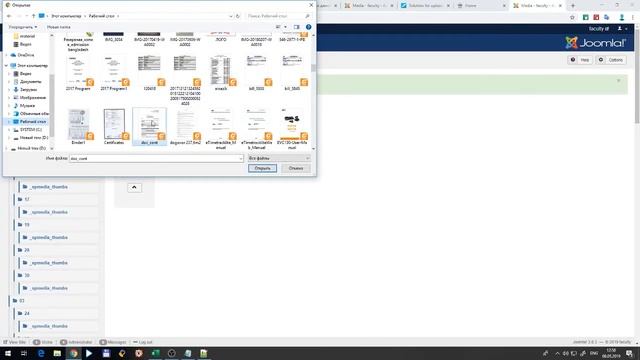Go back in the file dialog

click(9, 16)
